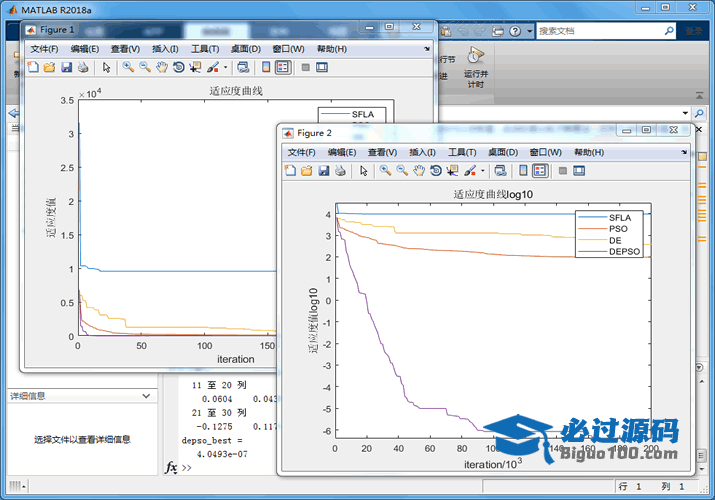This screenshot has height=500, width=715.
Task: Click DEPSO entry in Figure 2 legend
Action: pyautogui.click(x=609, y=252)
